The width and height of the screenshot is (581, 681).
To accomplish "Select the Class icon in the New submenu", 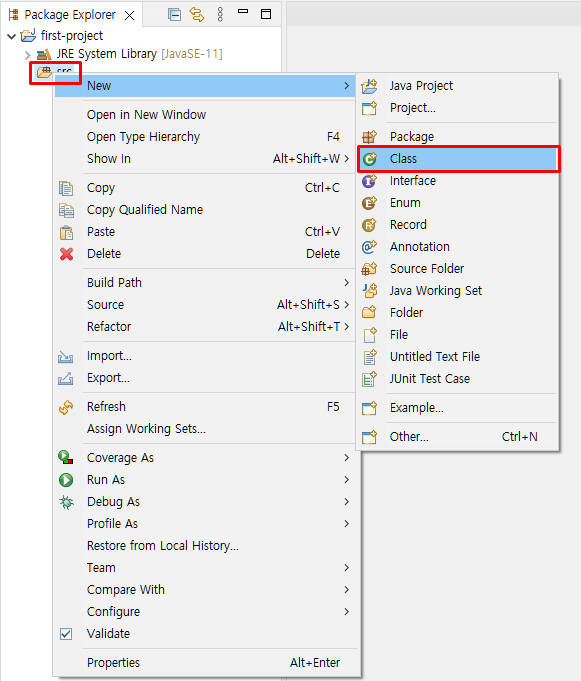I will click(x=370, y=159).
